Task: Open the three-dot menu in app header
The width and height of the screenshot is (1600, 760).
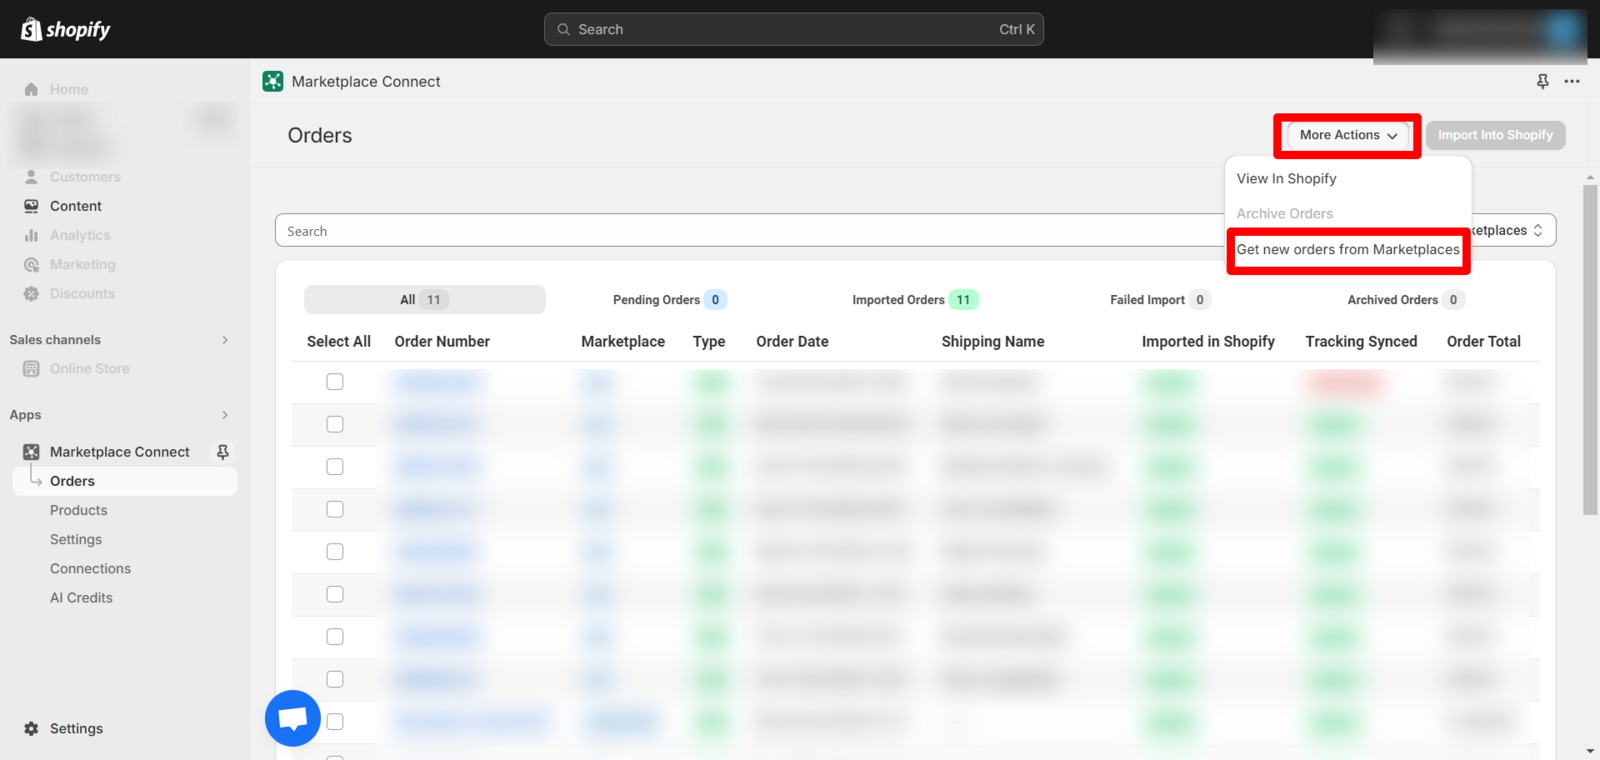Action: (1572, 81)
